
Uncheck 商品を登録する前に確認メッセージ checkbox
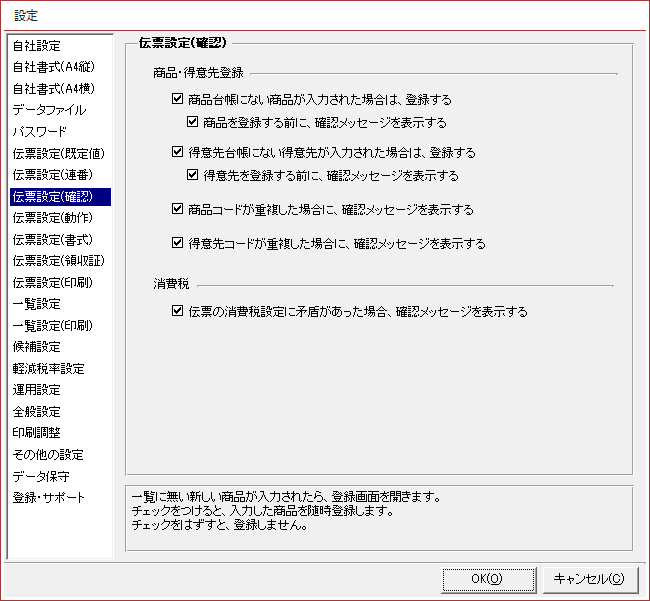pos(194,122)
